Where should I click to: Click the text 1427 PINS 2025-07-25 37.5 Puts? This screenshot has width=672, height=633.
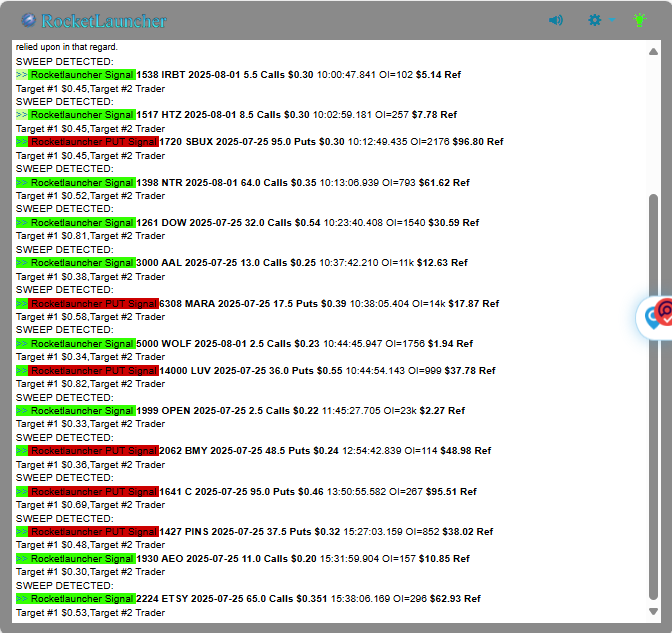tap(235, 532)
